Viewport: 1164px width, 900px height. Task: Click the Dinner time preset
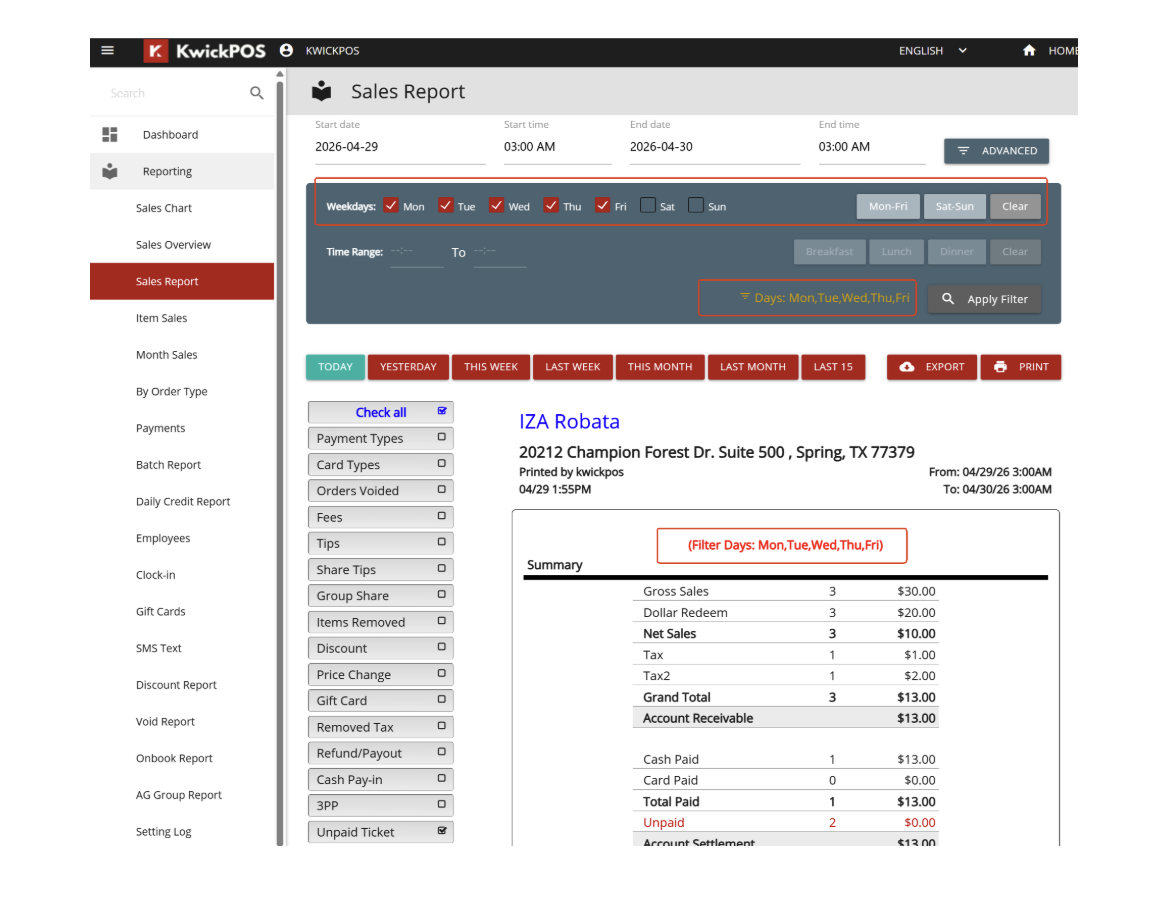pyautogui.click(x=956, y=252)
